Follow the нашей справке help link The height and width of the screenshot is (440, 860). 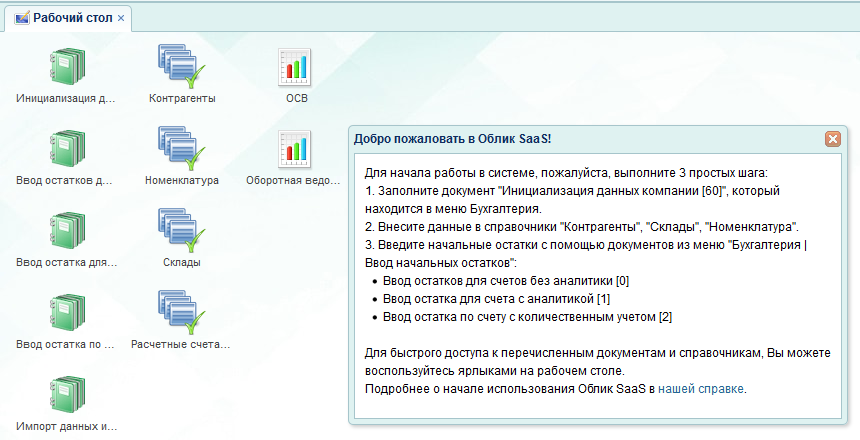(x=700, y=389)
